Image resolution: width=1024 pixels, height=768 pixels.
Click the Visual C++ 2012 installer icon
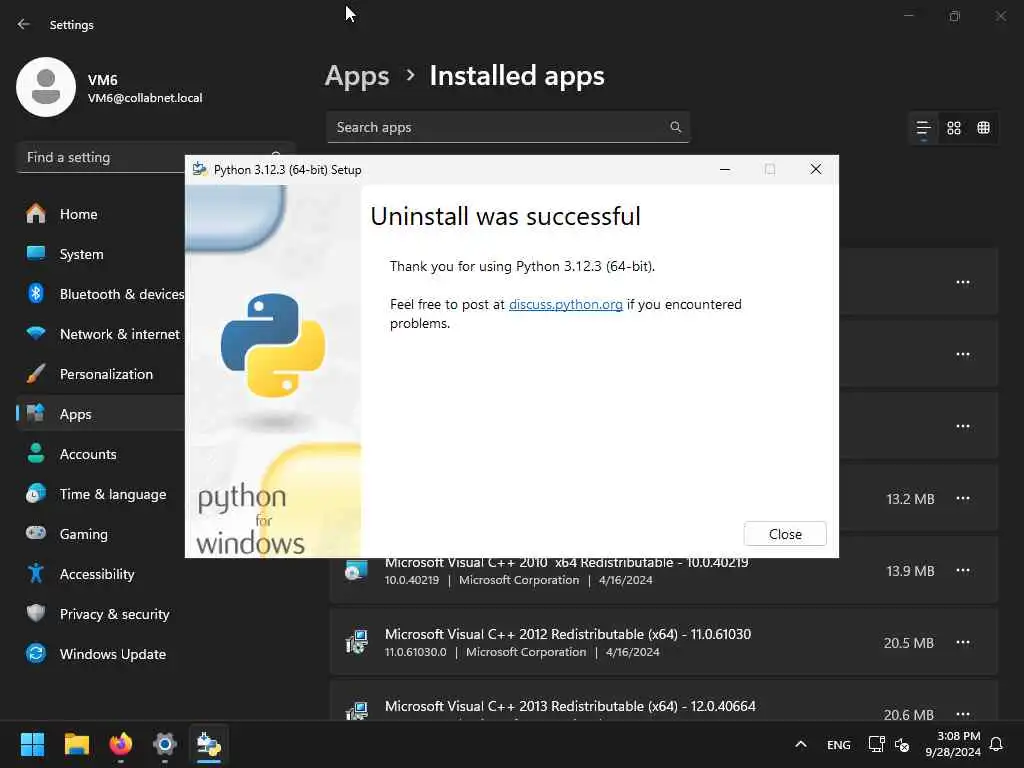[x=357, y=642]
